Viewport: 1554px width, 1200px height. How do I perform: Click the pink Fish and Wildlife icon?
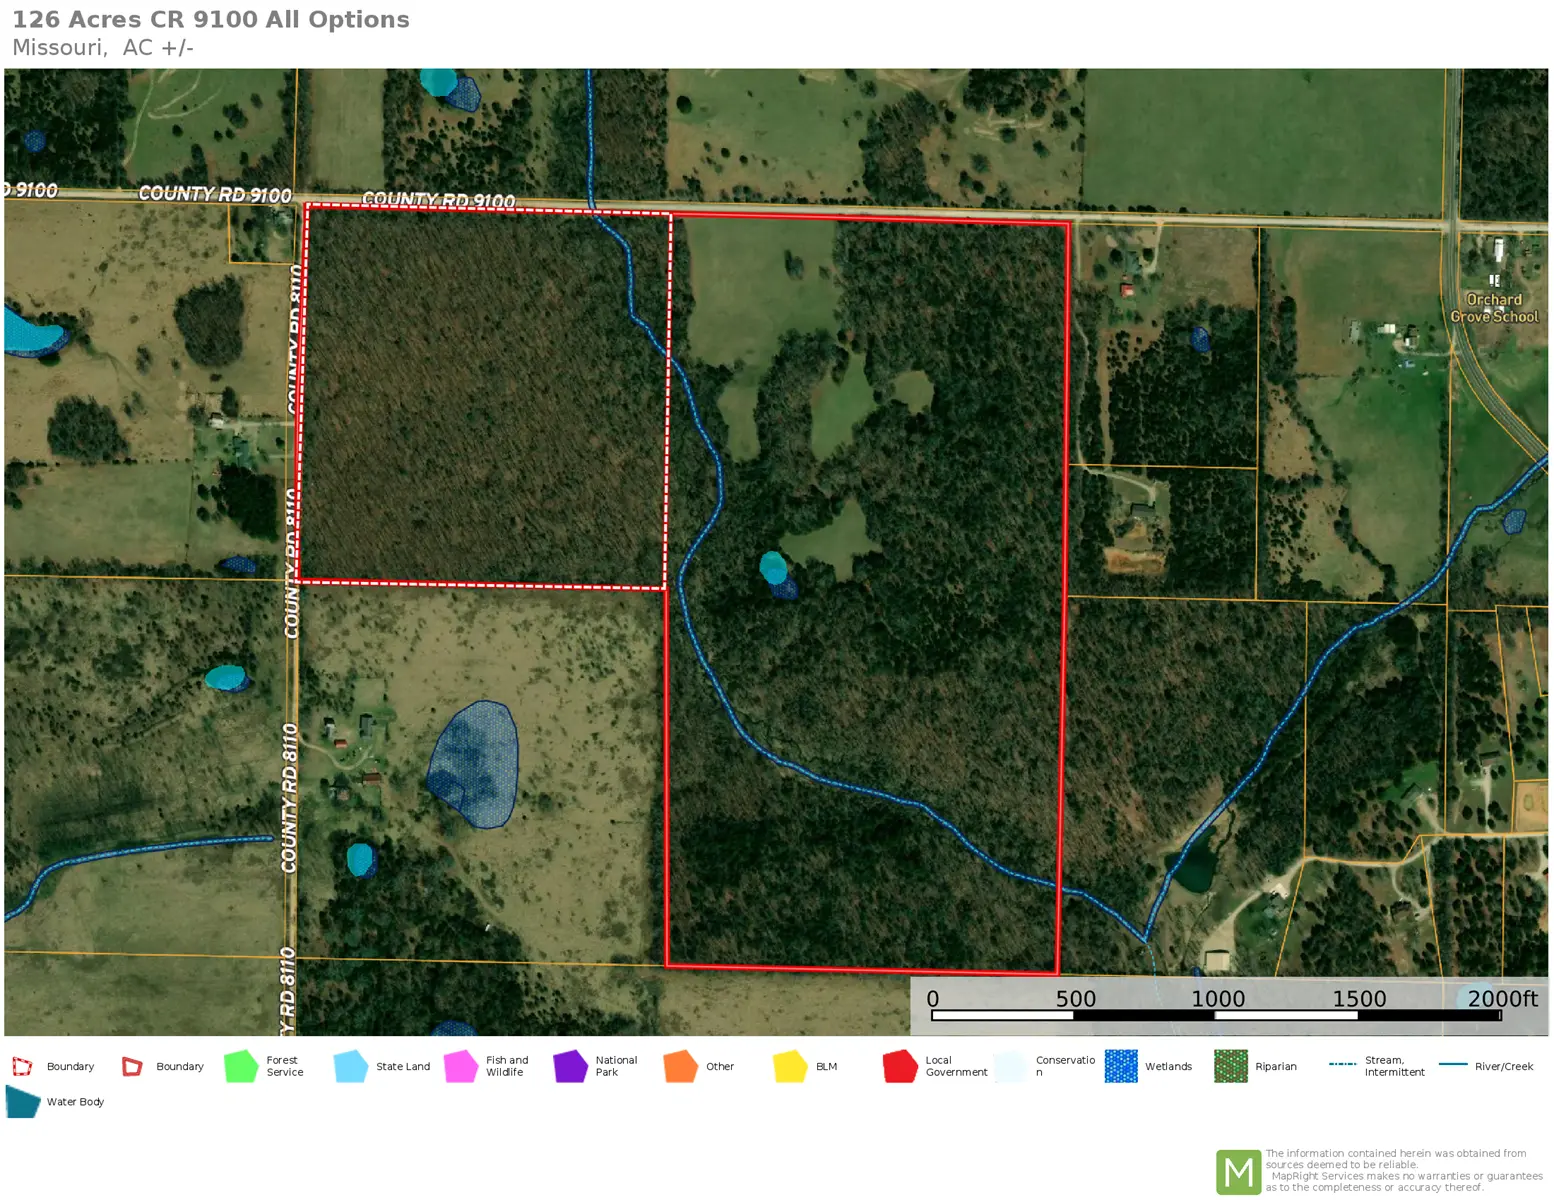(461, 1066)
